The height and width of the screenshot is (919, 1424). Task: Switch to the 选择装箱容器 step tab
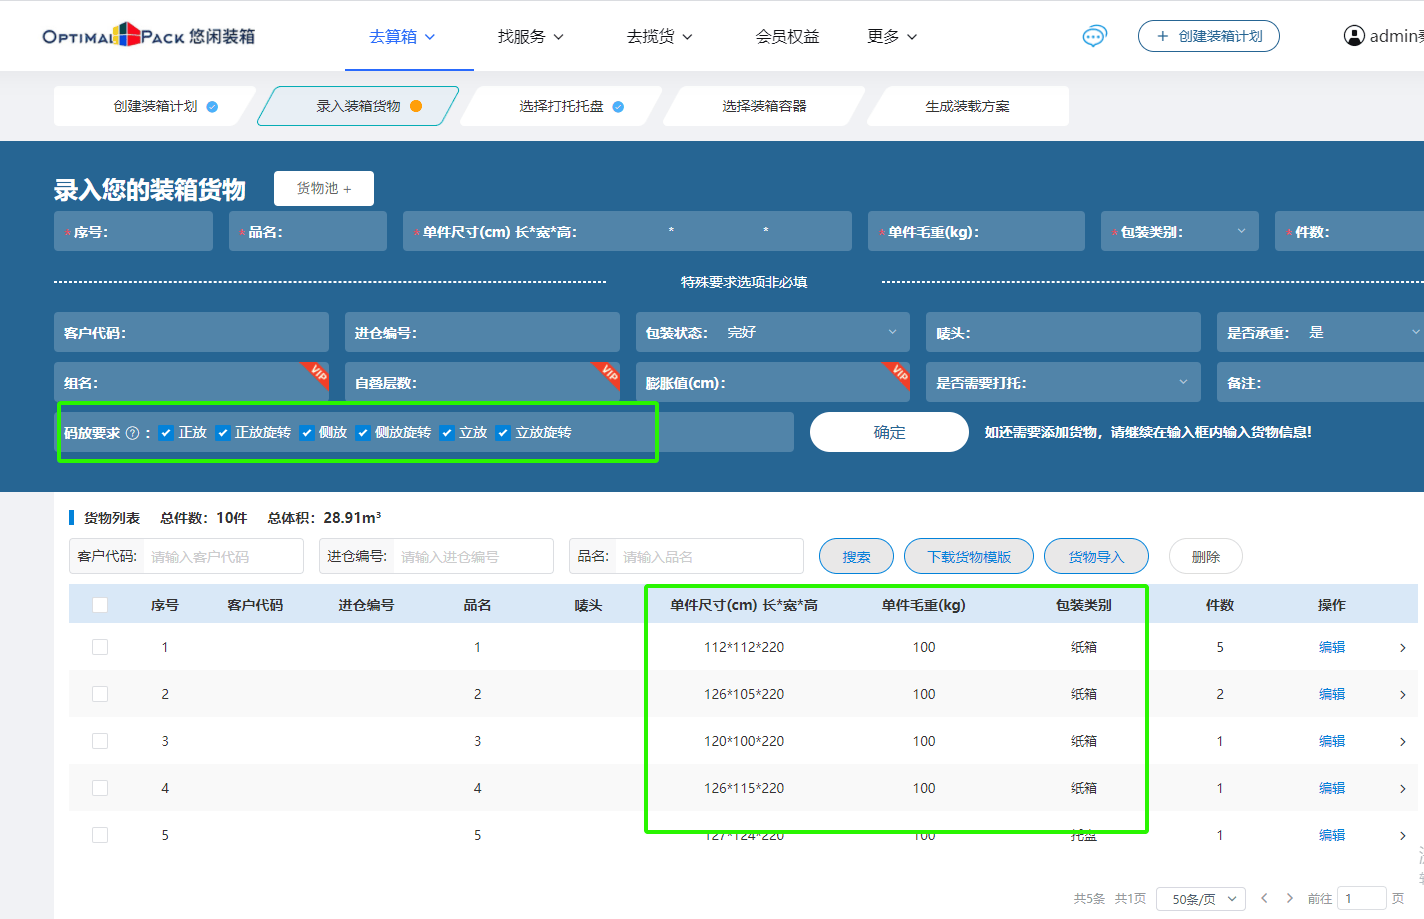pyautogui.click(x=764, y=106)
